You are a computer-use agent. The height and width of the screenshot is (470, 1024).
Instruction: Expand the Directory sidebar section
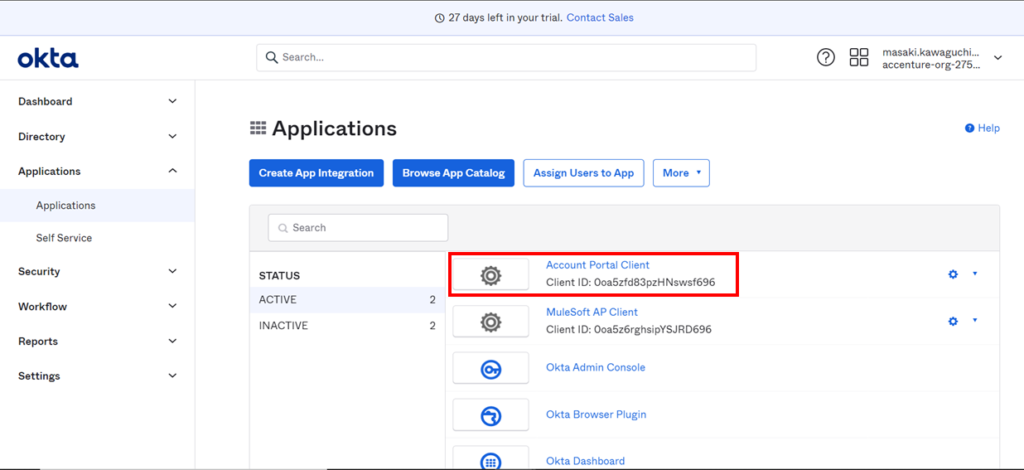97,136
